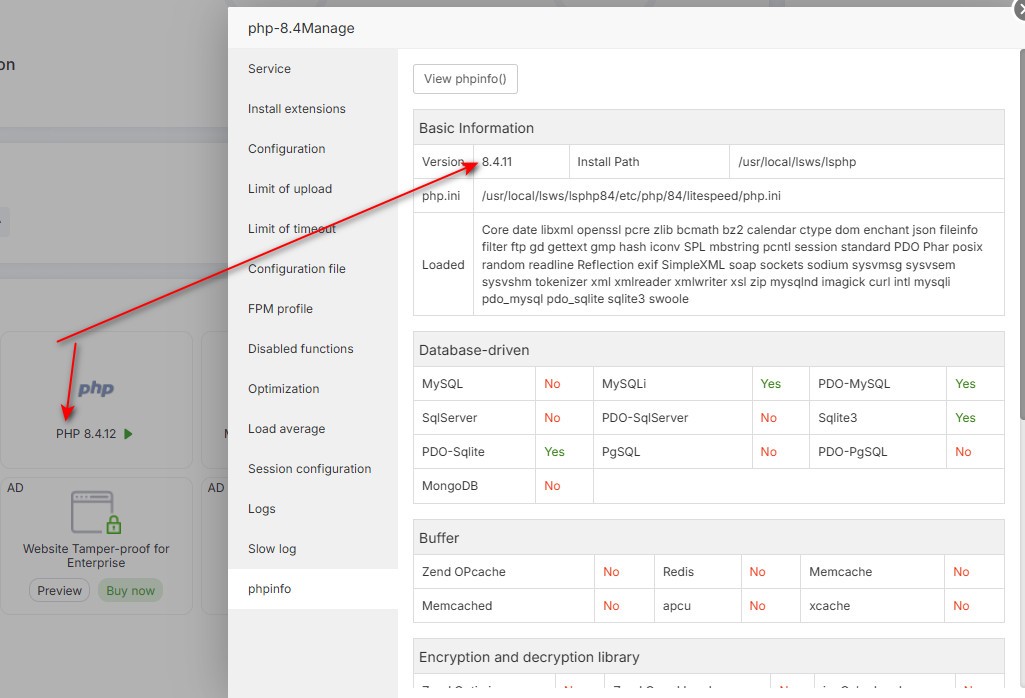
Task: Click Buy now for Website Tamper-proof
Action: coord(130,590)
